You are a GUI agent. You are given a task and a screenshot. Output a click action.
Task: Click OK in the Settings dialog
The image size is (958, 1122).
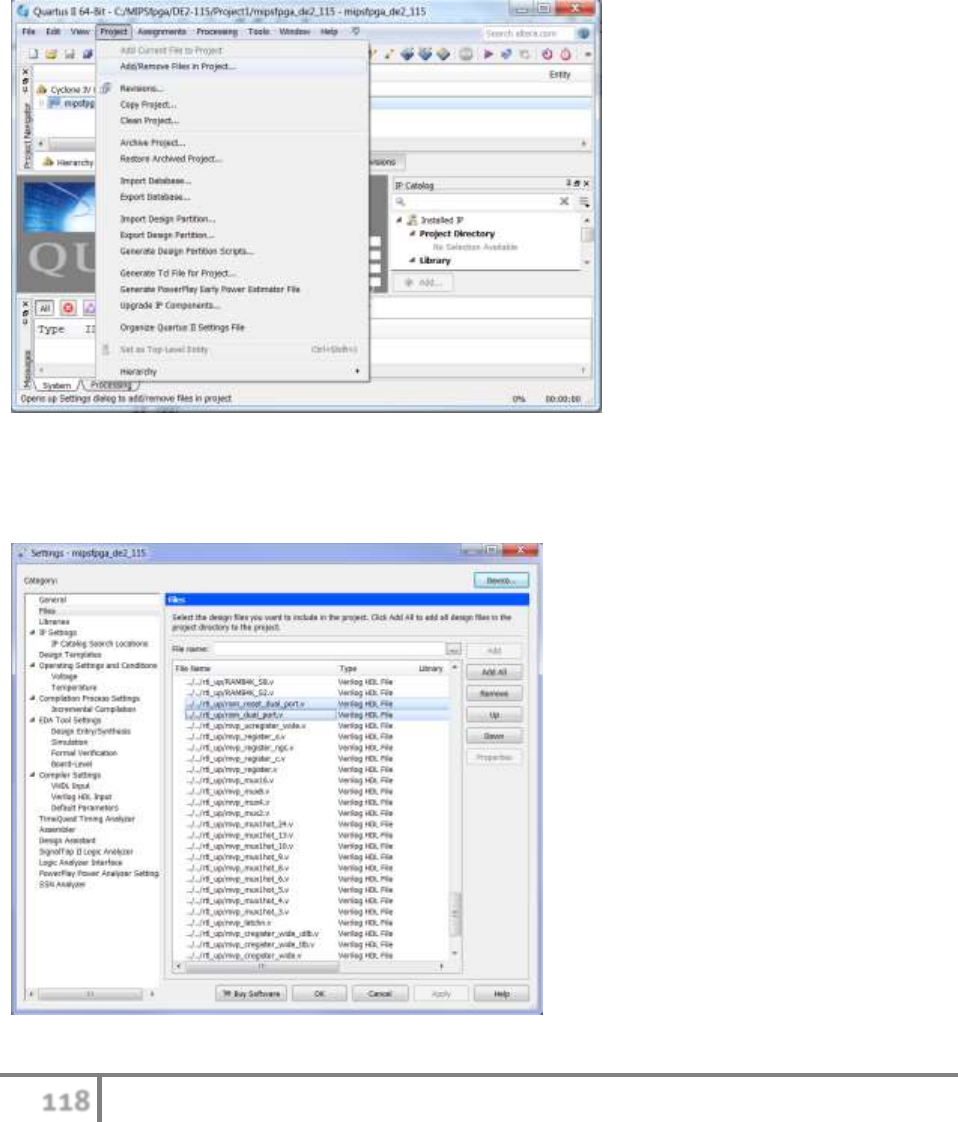click(319, 994)
